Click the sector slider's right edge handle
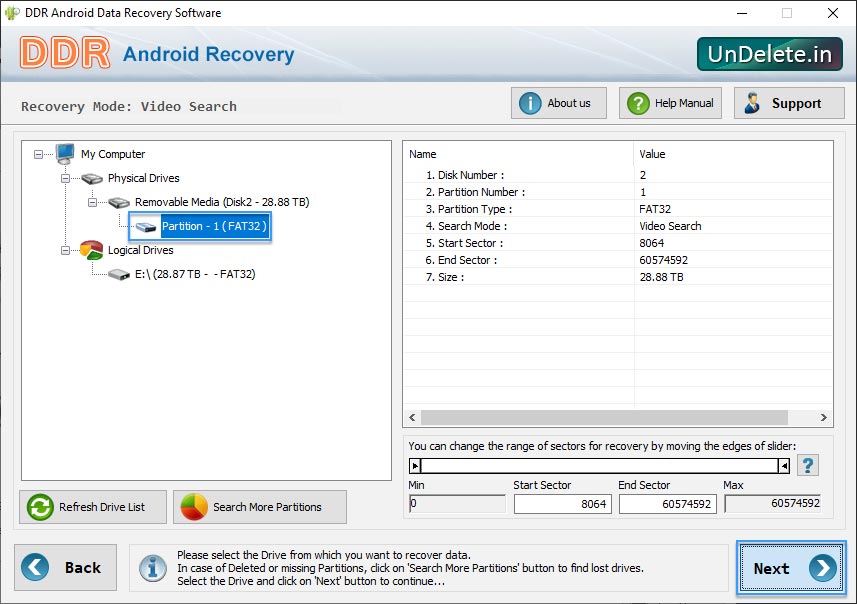The image size is (857, 604). (784, 466)
